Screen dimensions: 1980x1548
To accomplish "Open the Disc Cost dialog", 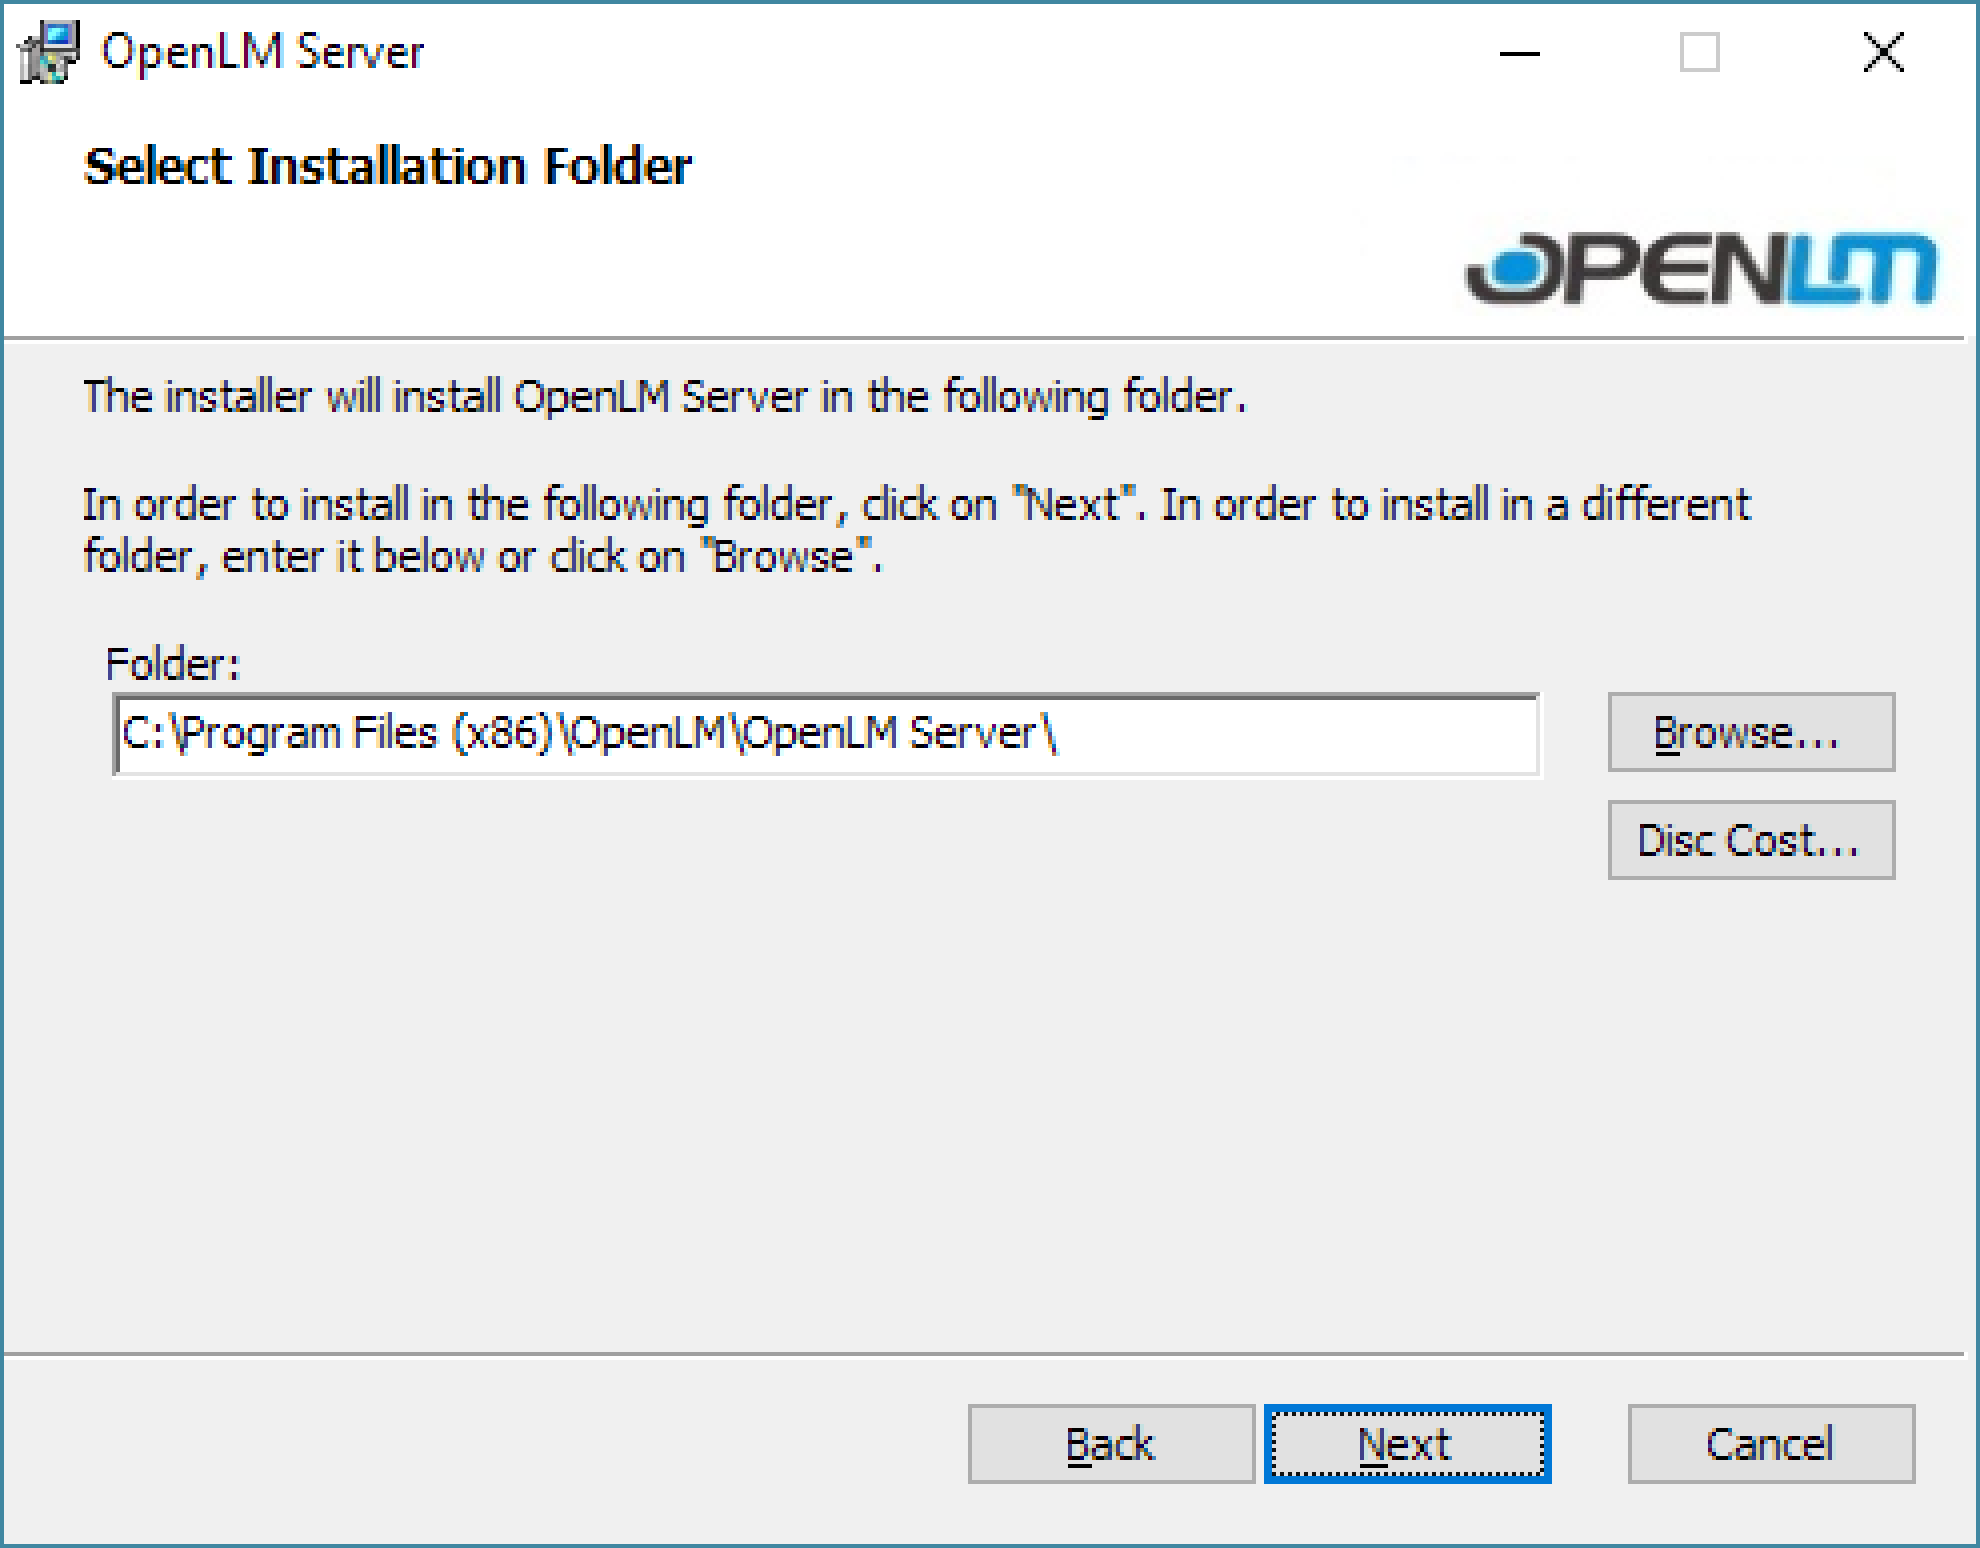I will coord(1750,841).
